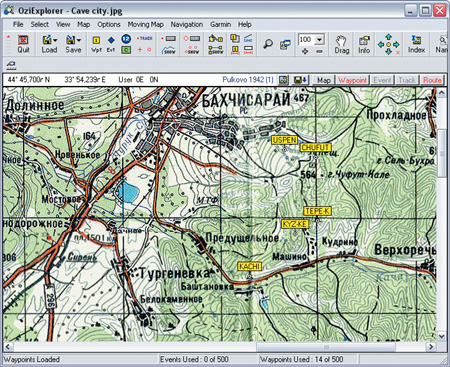Open the Save dropdown arrow
Image resolution: width=450 pixels, height=367 pixels.
(x=79, y=40)
